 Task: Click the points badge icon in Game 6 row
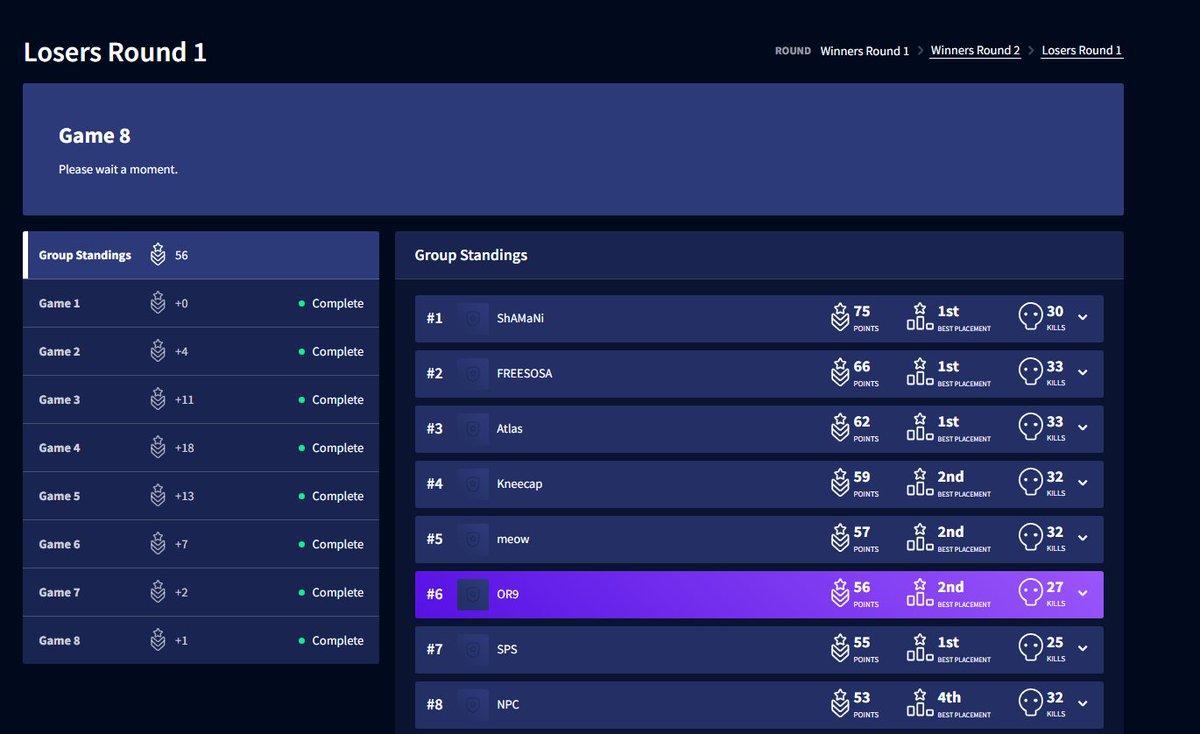click(158, 544)
